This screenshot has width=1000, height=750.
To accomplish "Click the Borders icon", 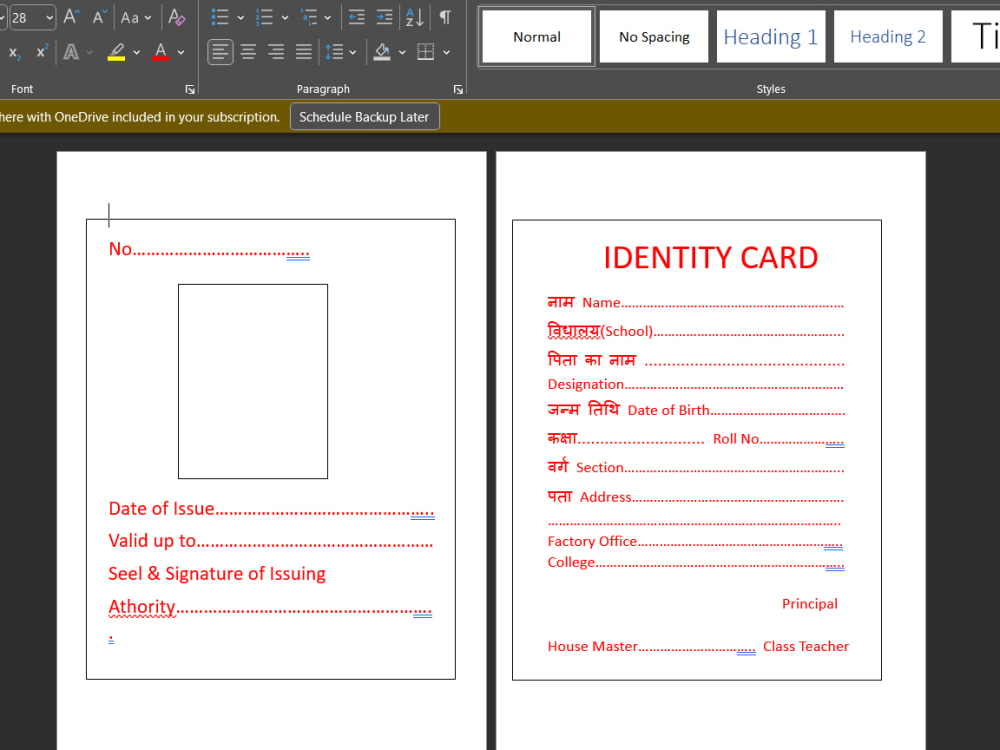I will (x=425, y=52).
